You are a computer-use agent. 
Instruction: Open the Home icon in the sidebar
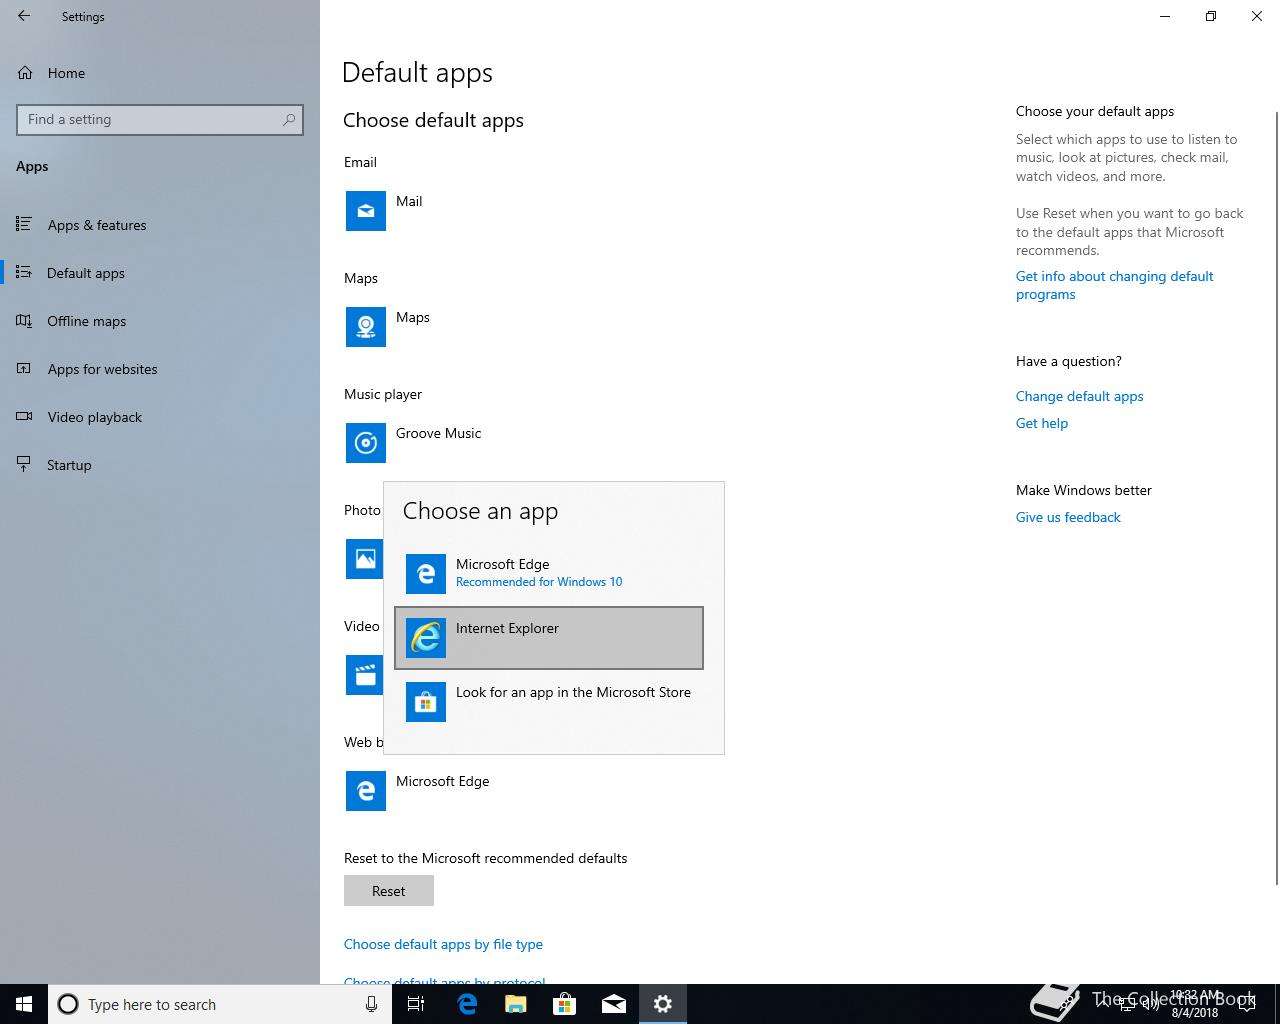click(25, 73)
